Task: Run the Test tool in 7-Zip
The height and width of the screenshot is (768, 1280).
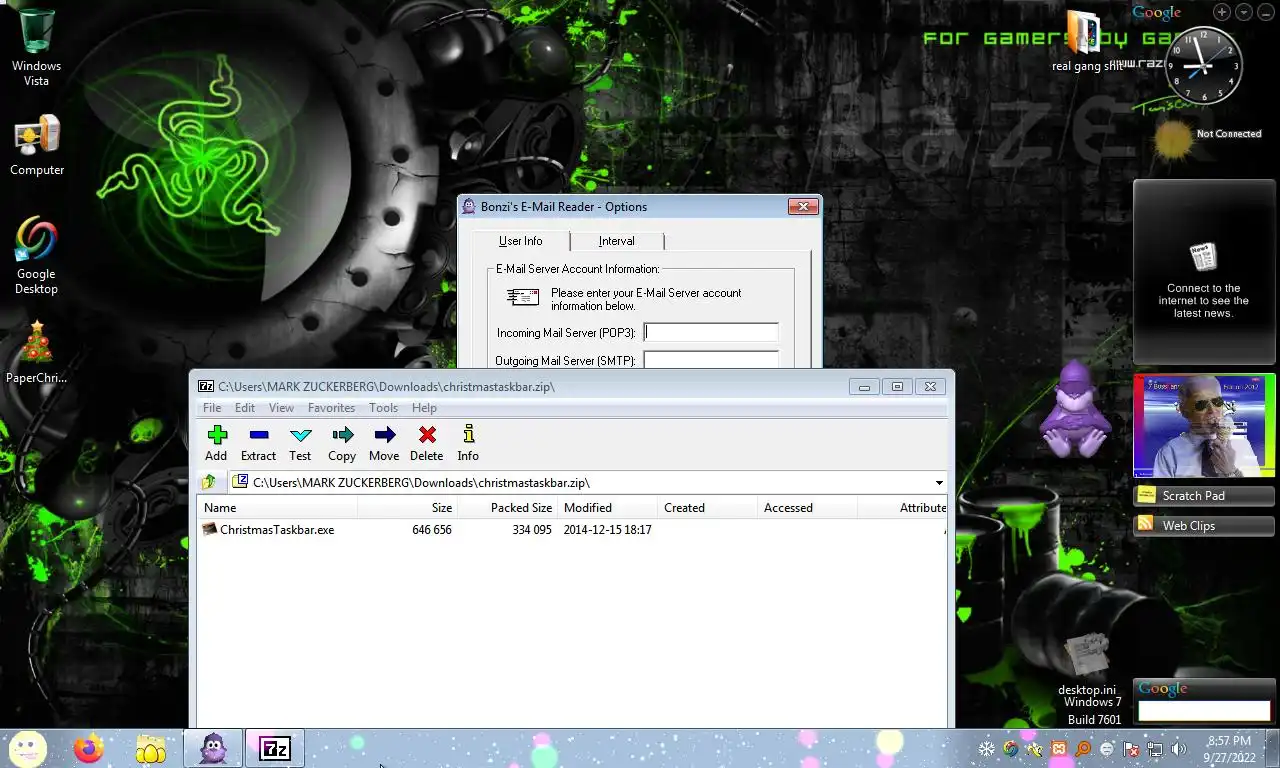Action: pyautogui.click(x=300, y=443)
